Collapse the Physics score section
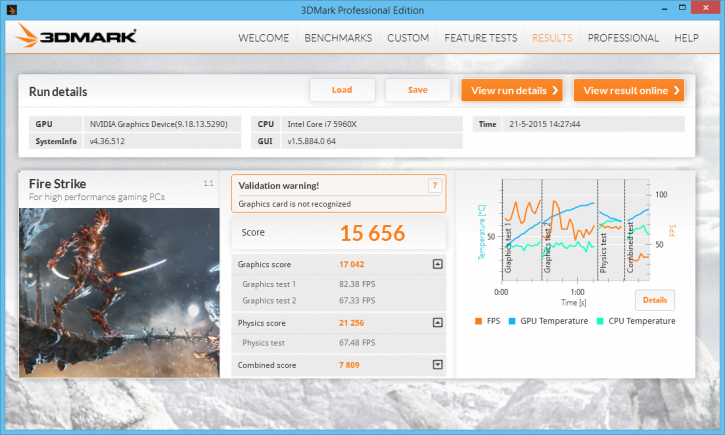The height and width of the screenshot is (435, 725). pyautogui.click(x=437, y=323)
